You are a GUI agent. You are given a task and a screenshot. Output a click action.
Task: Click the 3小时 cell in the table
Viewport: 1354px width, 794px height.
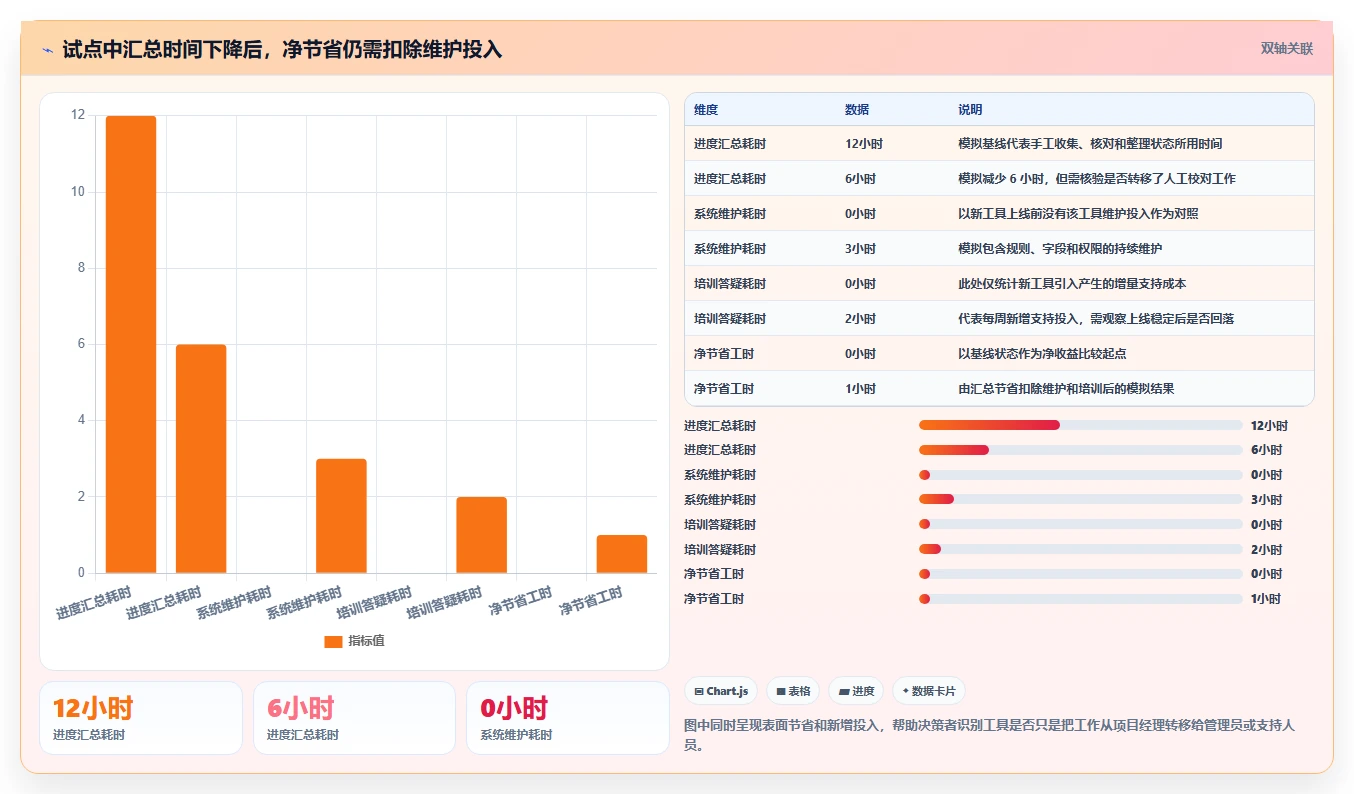pyautogui.click(x=861, y=249)
